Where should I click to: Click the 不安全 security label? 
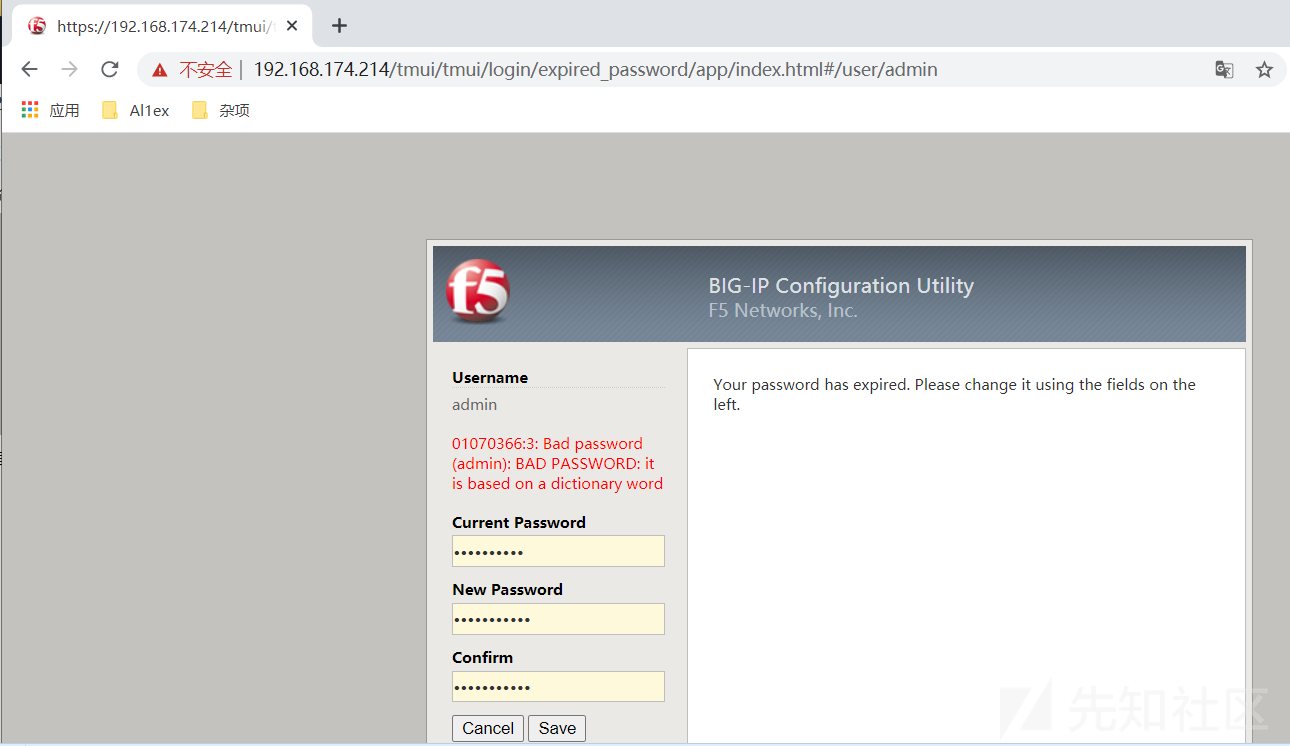[206, 70]
